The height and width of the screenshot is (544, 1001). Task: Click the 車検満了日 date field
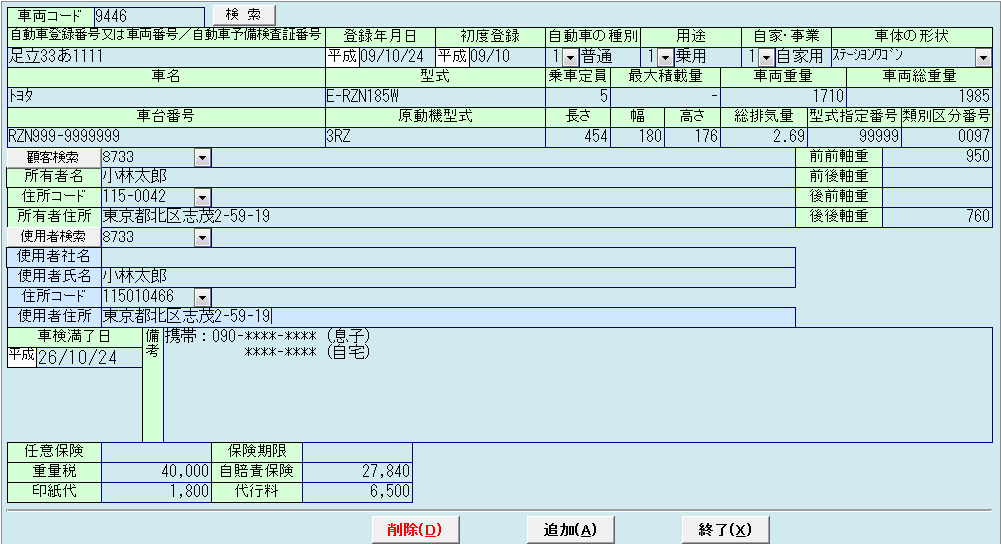[x=88, y=357]
